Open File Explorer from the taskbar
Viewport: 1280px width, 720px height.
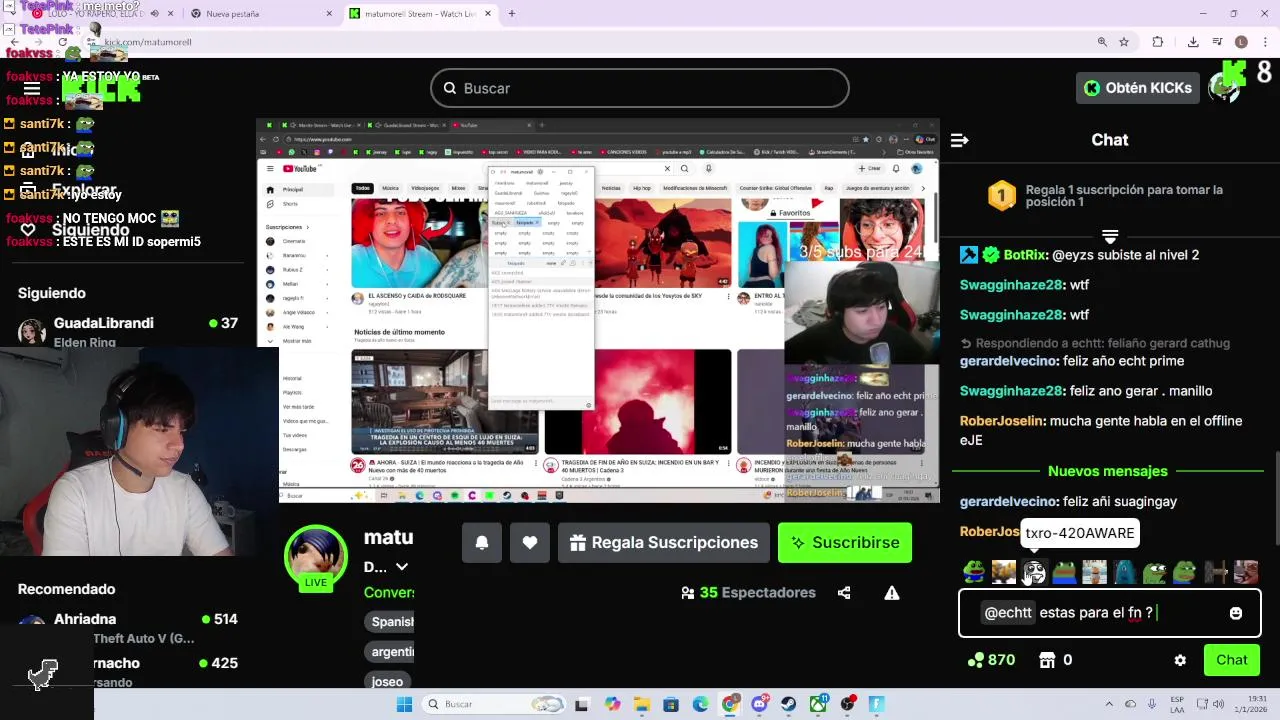pos(641,704)
